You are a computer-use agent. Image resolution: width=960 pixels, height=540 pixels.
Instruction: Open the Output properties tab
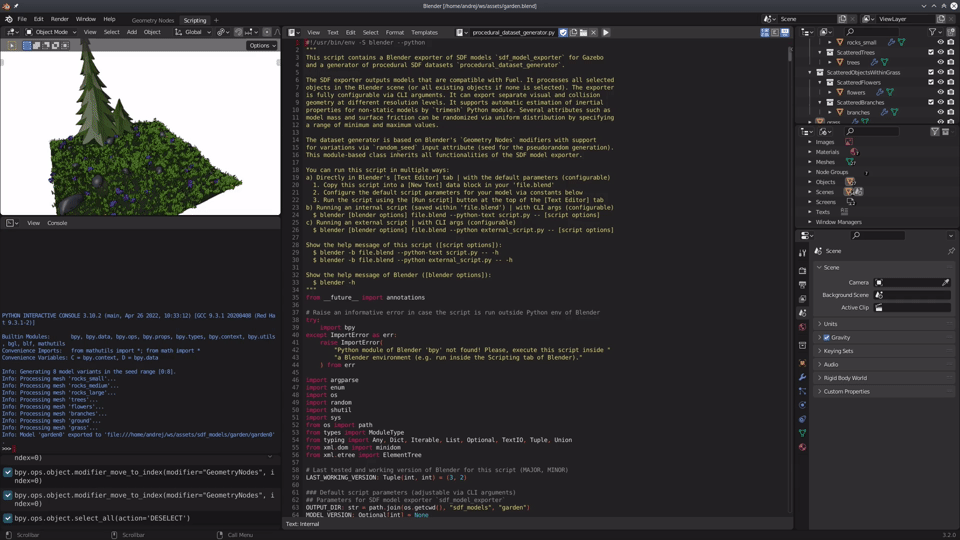coord(803,285)
